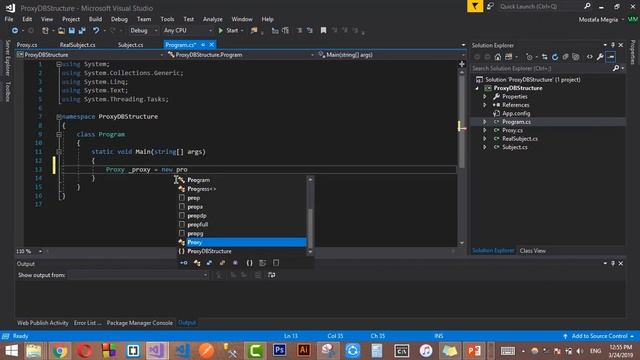
Task: Click Solution Explorer Sync with Active Document icon
Action: pos(544,57)
